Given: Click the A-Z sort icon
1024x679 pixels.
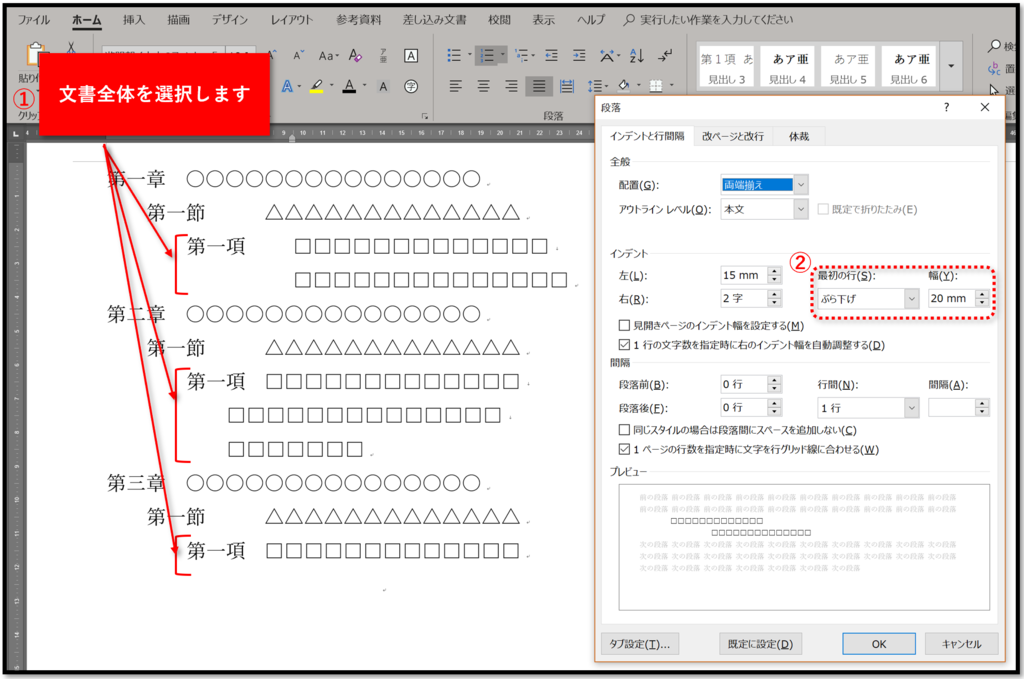Looking at the screenshot, I should coord(637,55).
